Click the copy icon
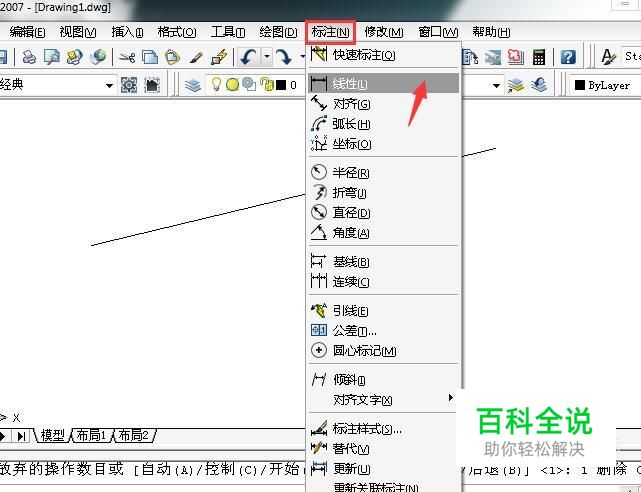The height and width of the screenshot is (492, 641). pos(150,57)
